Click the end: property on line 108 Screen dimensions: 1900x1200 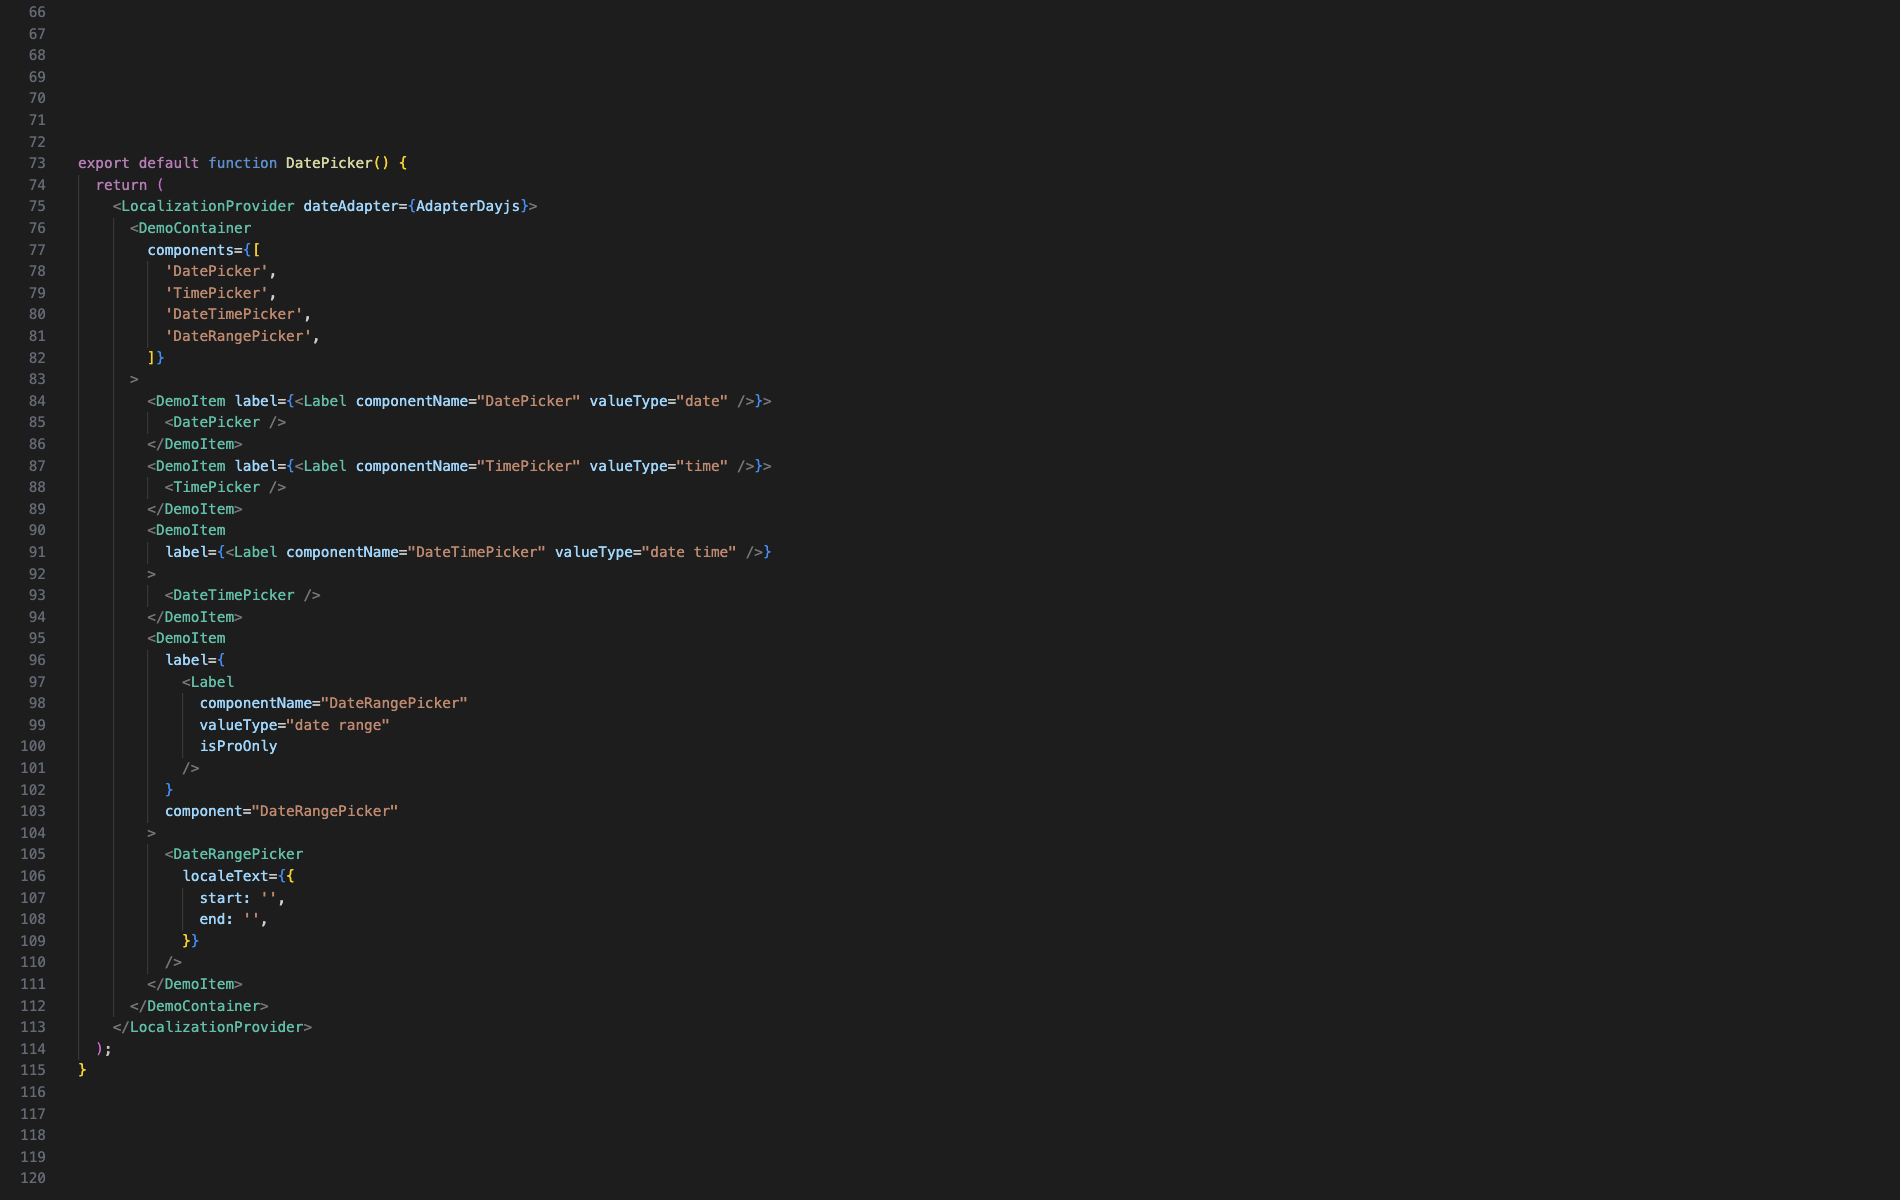[216, 919]
